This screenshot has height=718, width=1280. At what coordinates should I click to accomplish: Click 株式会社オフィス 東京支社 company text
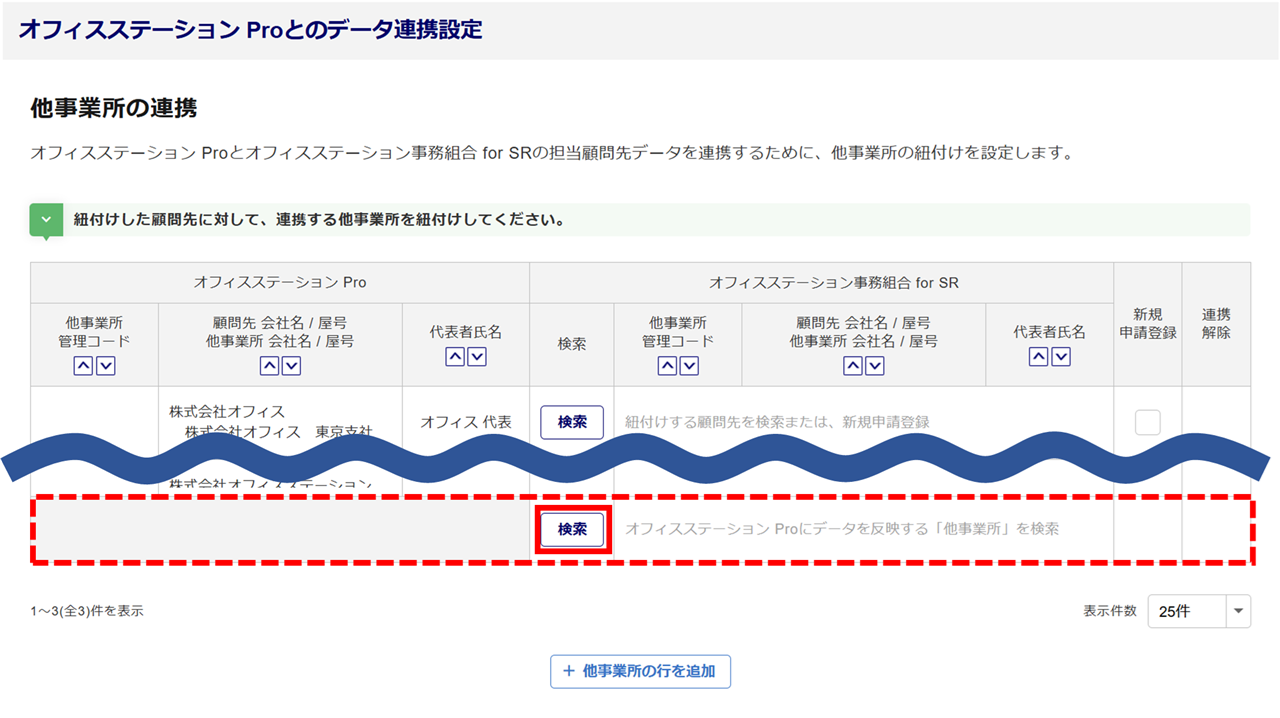(x=278, y=432)
